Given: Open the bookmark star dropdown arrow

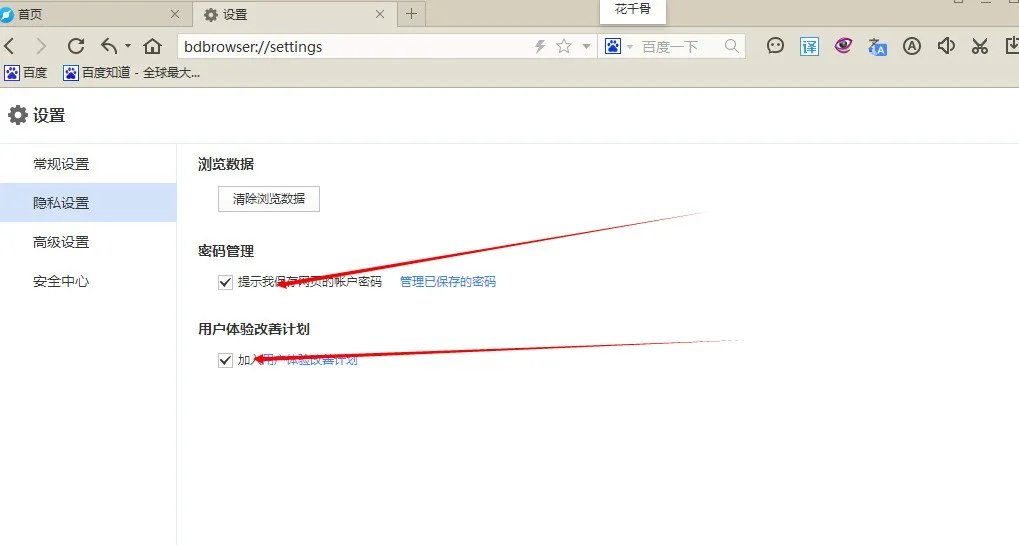Looking at the screenshot, I should pos(586,47).
